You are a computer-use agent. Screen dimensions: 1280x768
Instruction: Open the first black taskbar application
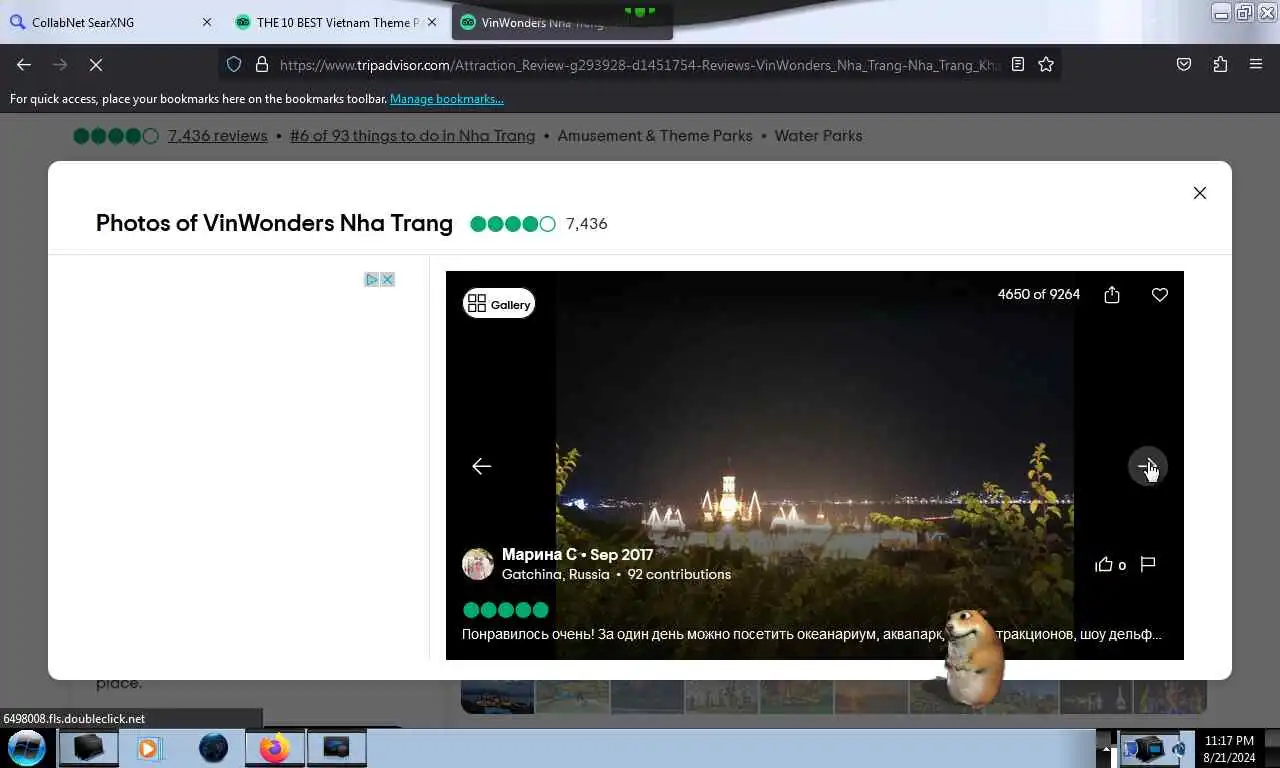[88, 748]
